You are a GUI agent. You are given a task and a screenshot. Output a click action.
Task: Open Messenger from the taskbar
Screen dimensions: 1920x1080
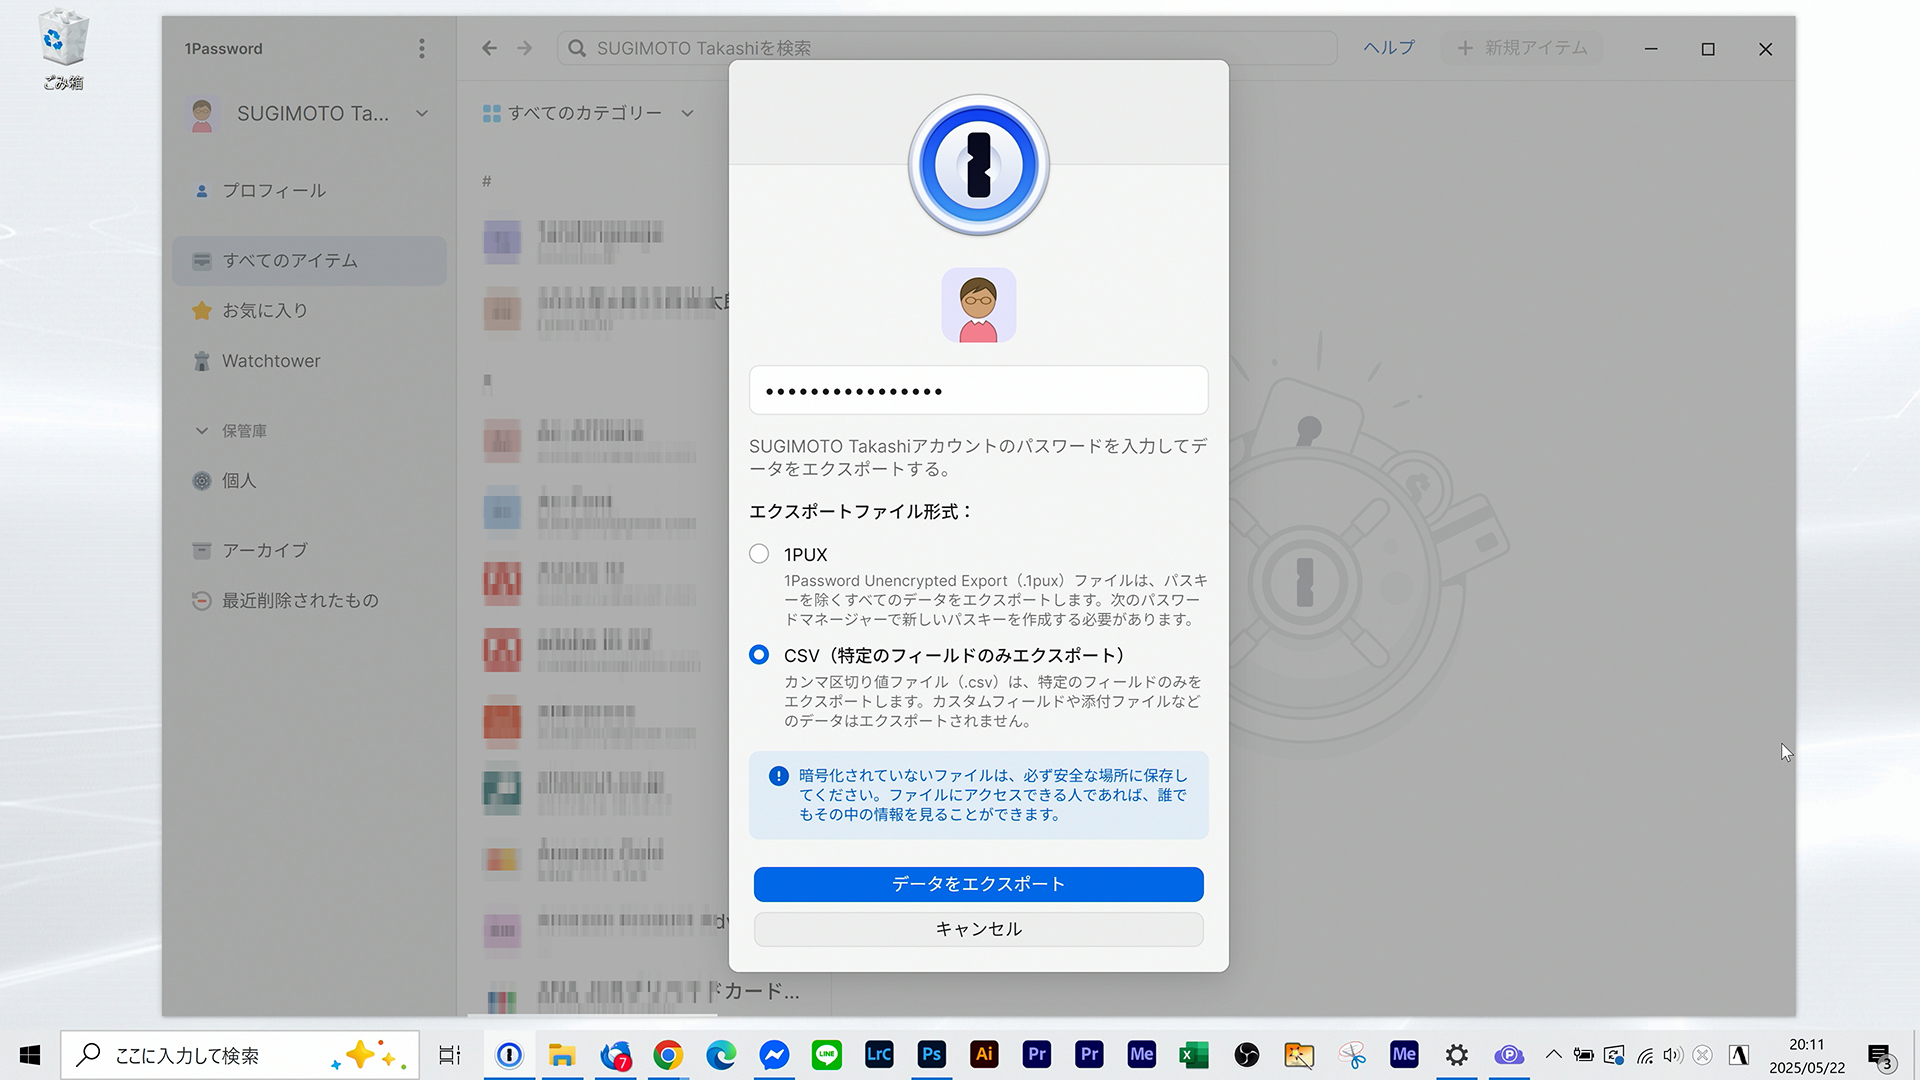pos(774,1055)
